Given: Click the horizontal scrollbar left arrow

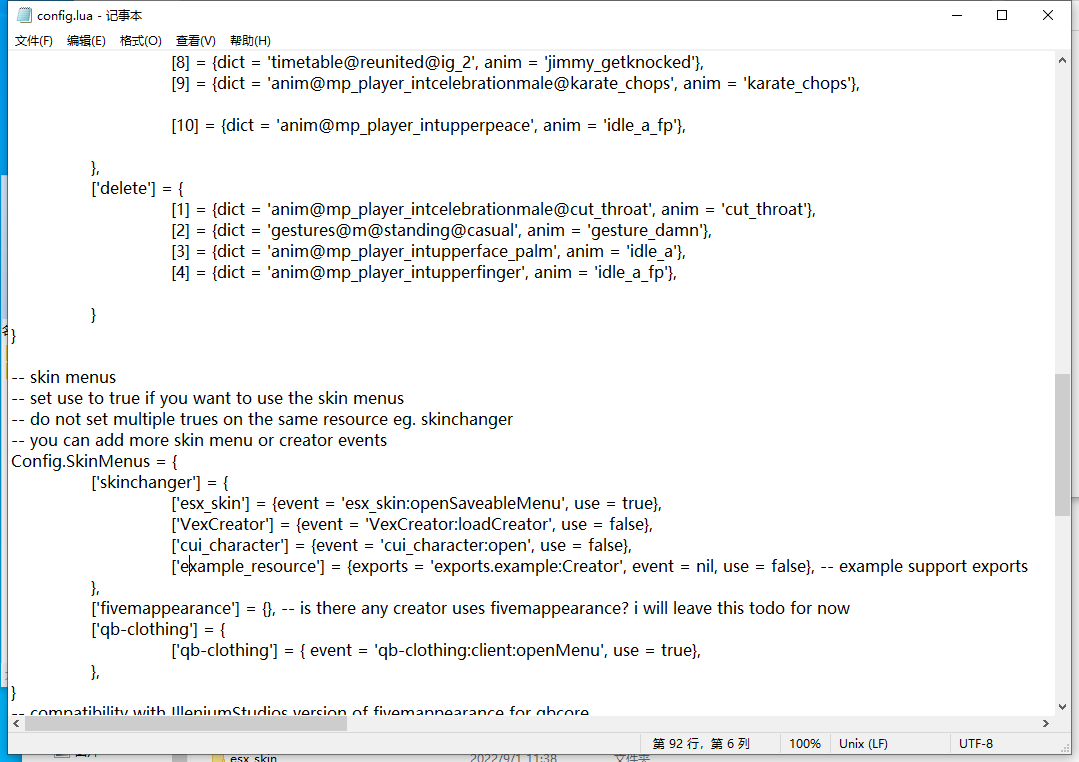Looking at the screenshot, I should (15, 722).
